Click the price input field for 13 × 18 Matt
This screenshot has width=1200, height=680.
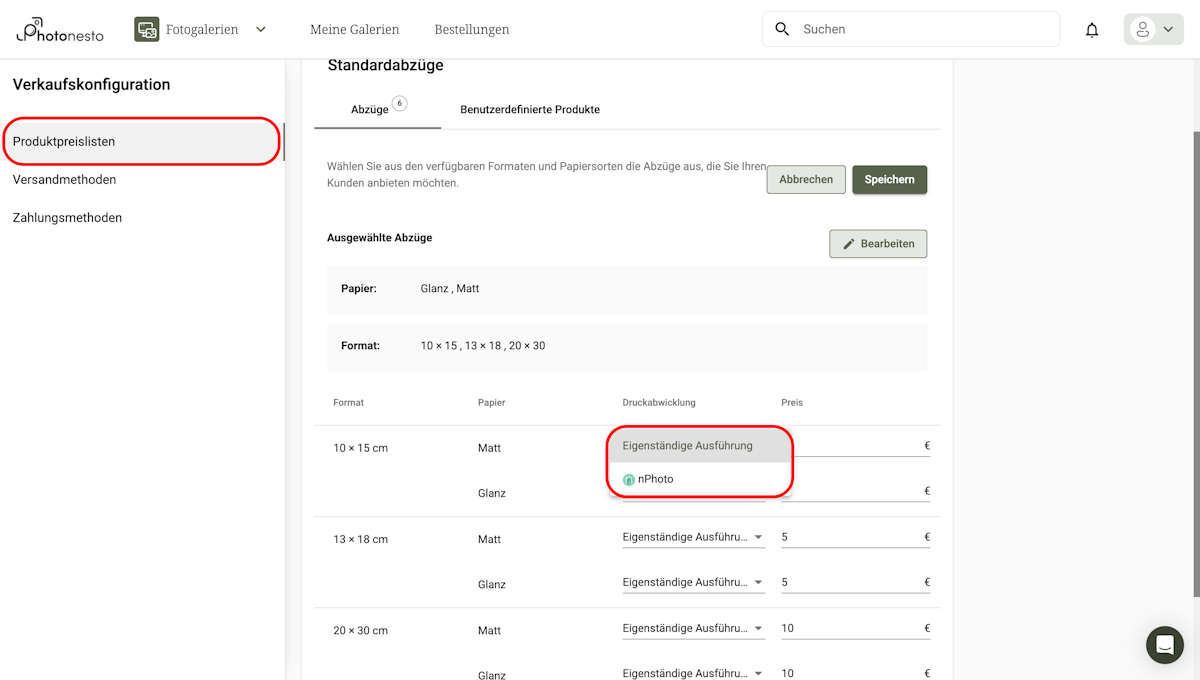point(850,536)
